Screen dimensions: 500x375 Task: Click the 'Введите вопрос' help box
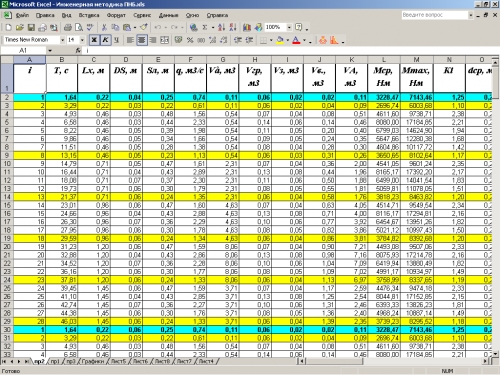435,15
